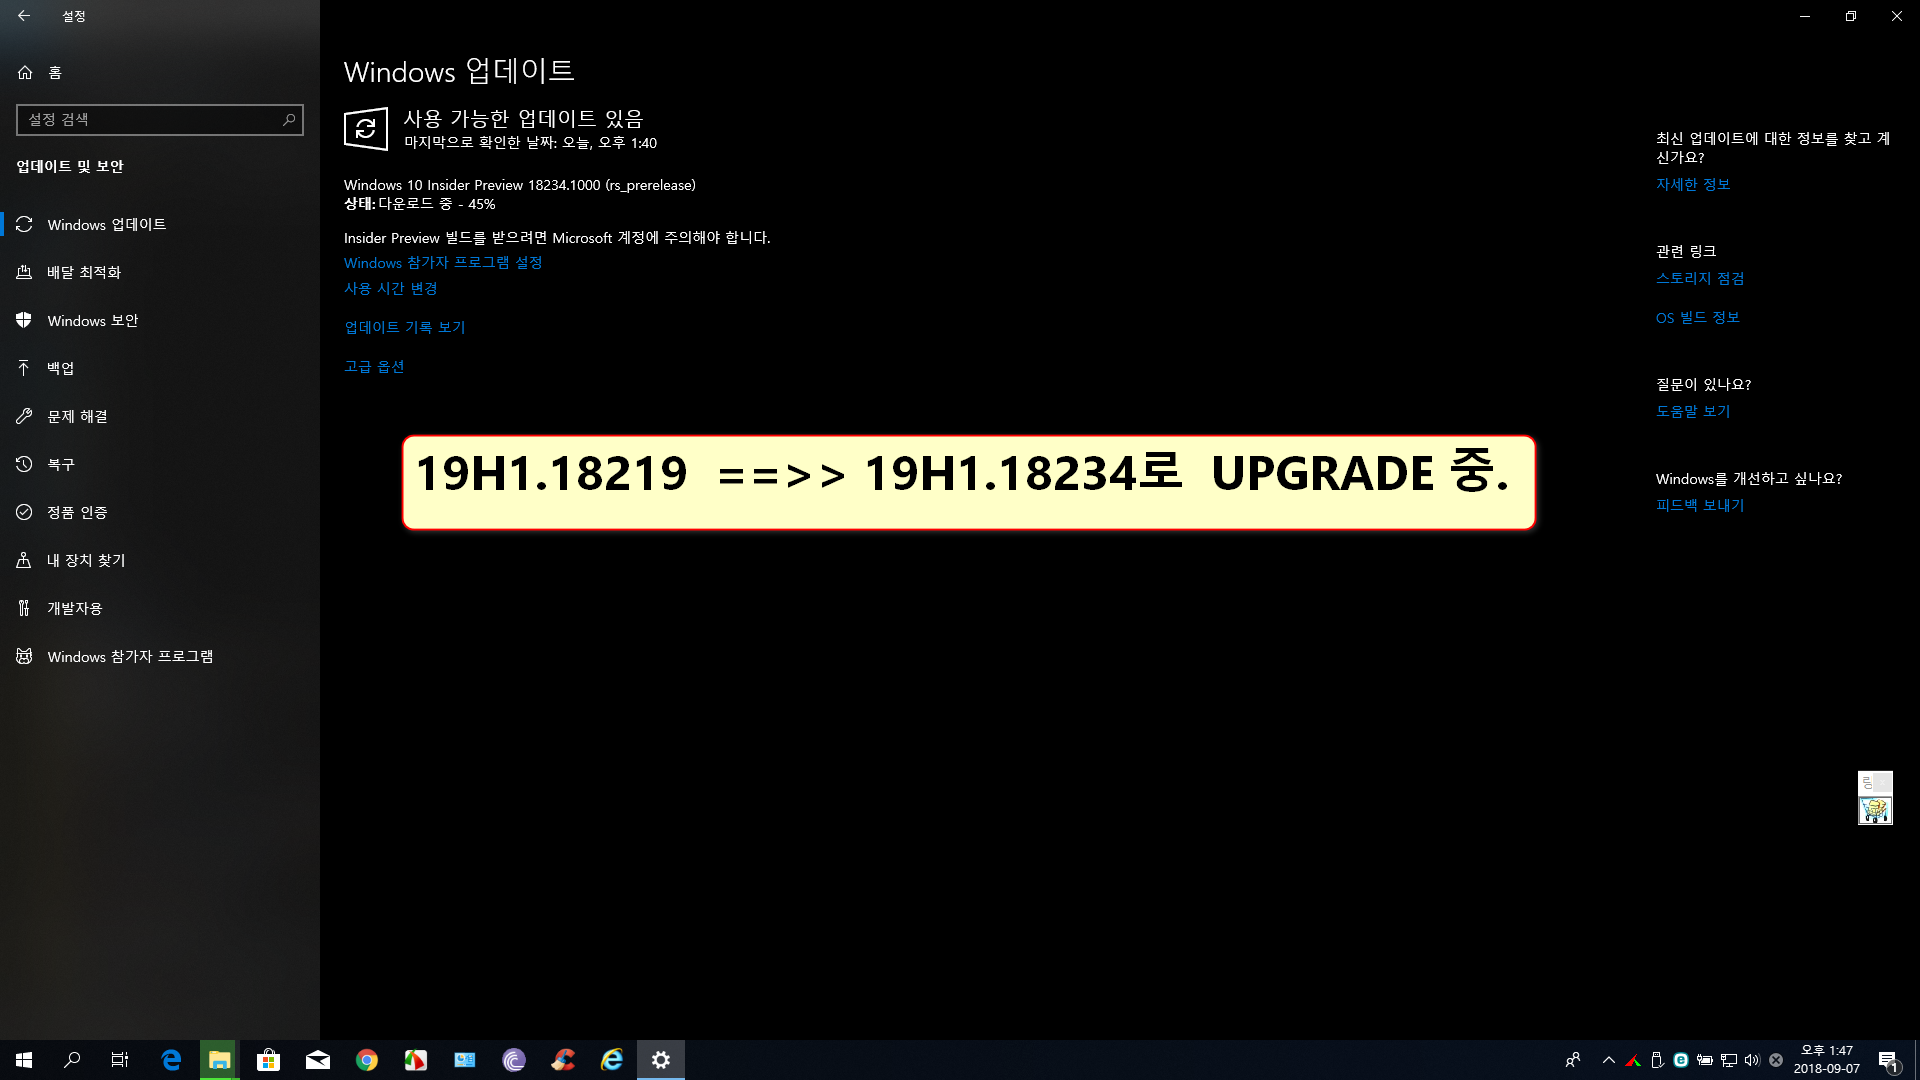Select Windows 업데이트 in the sidebar
Viewport: 1920px width, 1080px height.
click(x=160, y=224)
